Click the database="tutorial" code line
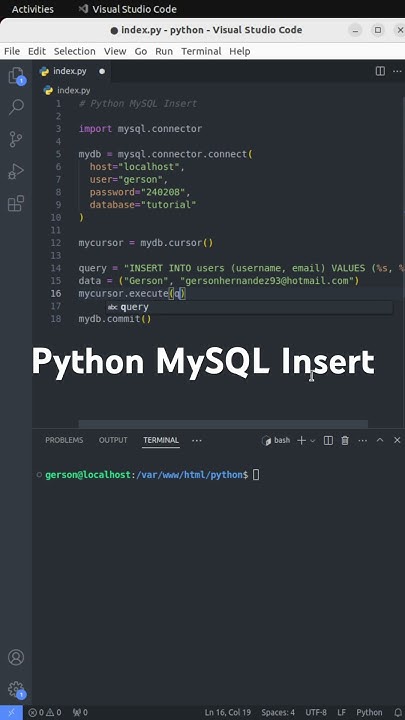Image resolution: width=405 pixels, height=720 pixels. click(143, 205)
